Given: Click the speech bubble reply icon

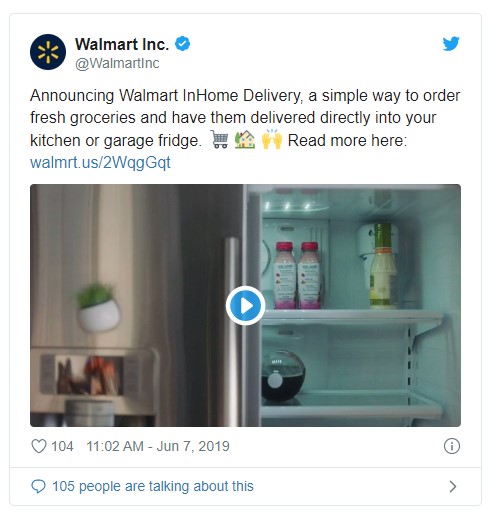Looking at the screenshot, I should click(x=38, y=486).
